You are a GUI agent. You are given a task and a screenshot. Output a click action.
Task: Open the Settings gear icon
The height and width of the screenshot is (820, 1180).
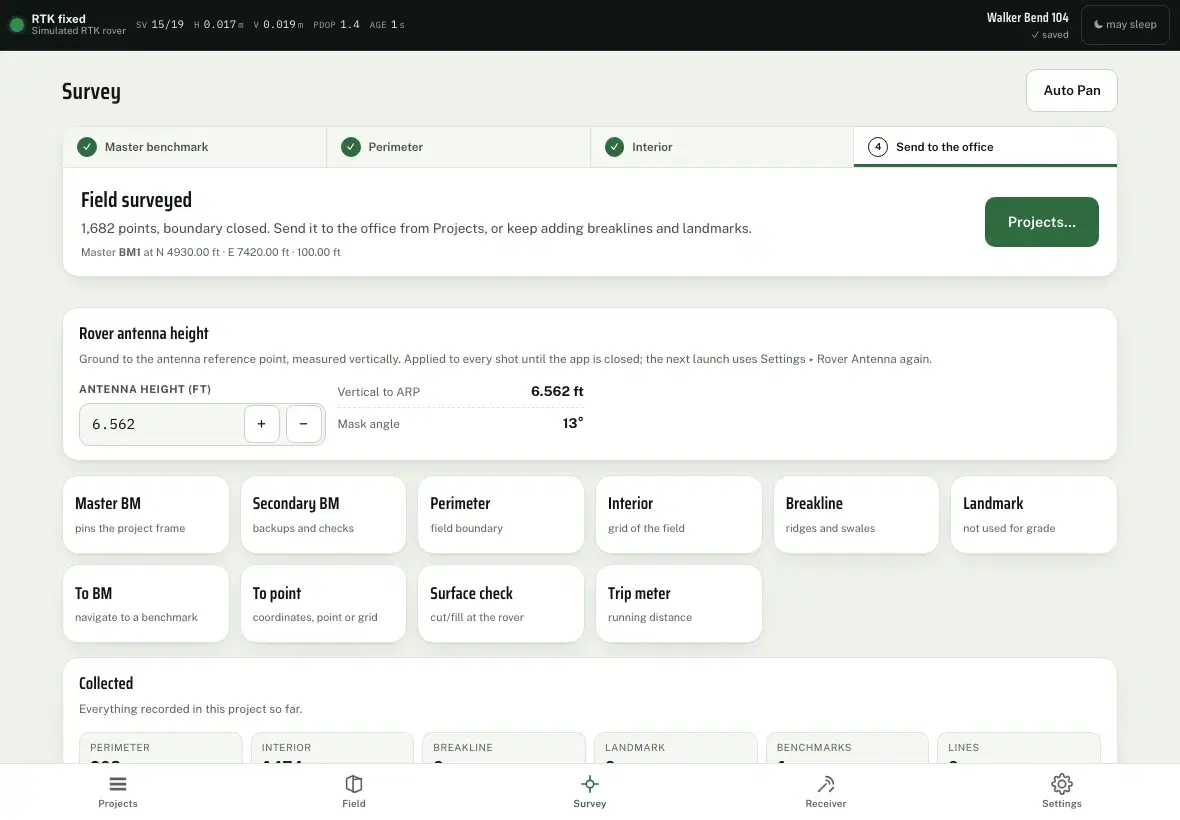coord(1062,784)
